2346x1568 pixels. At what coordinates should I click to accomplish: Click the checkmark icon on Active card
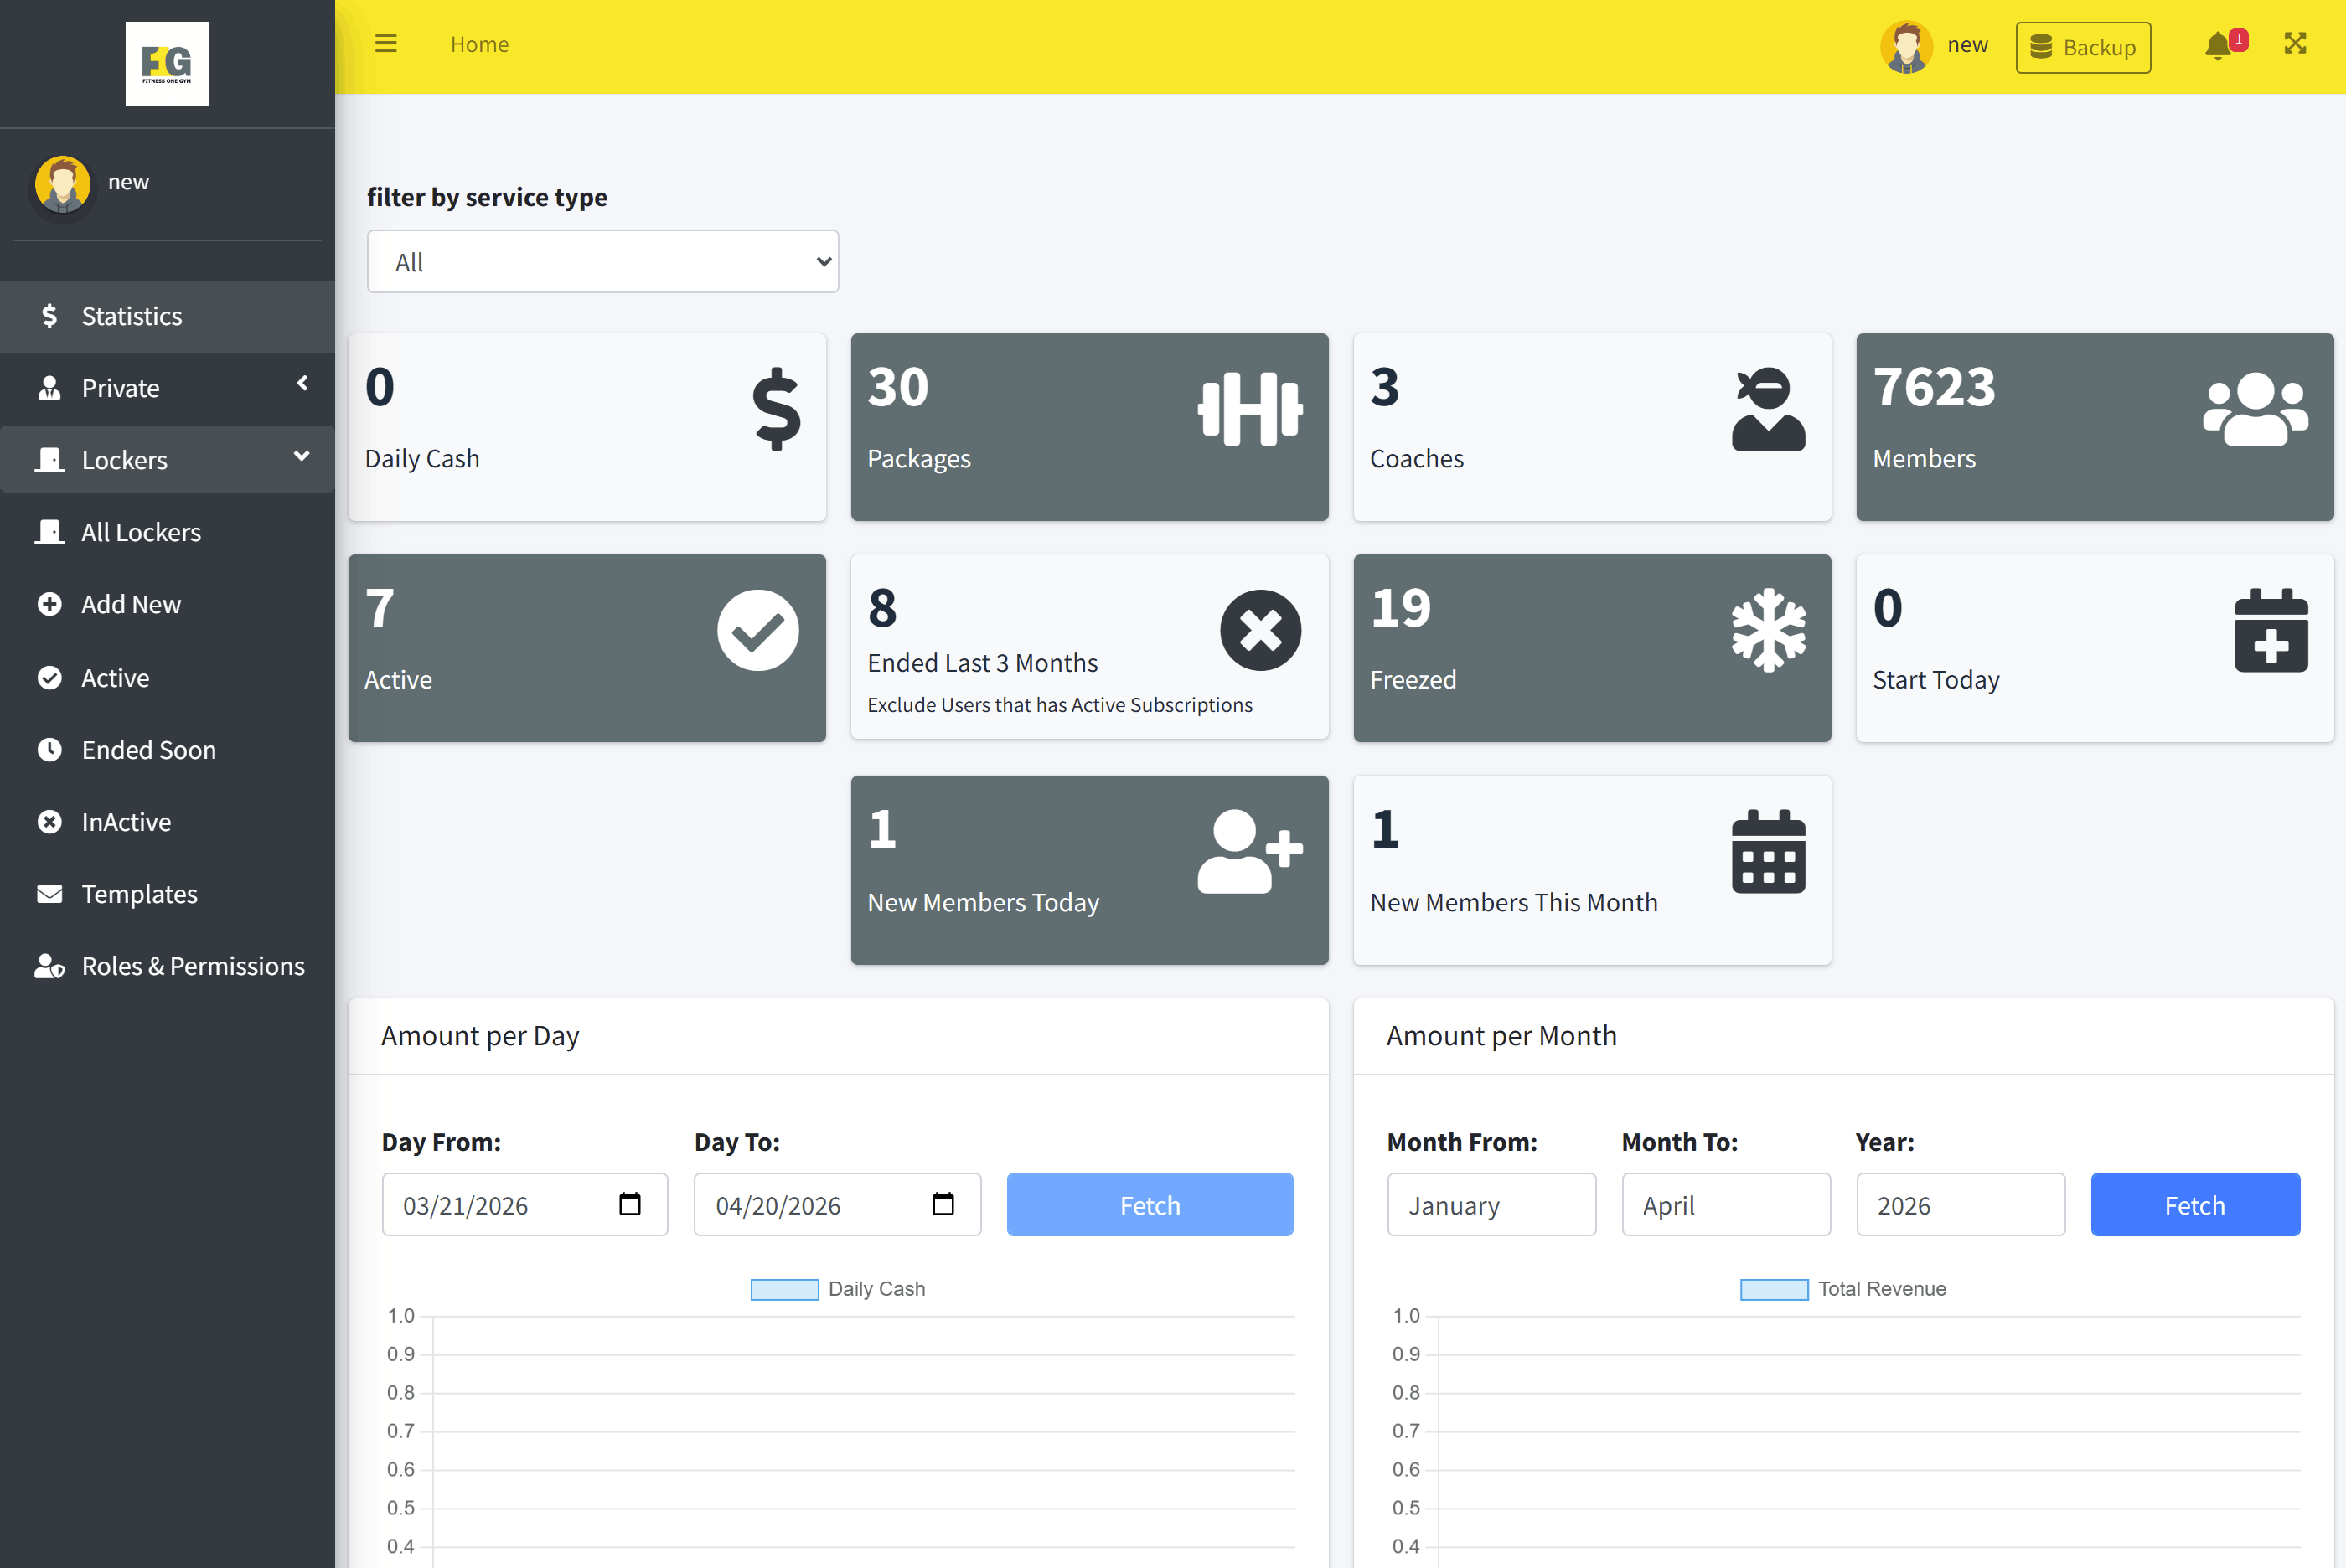pyautogui.click(x=757, y=630)
